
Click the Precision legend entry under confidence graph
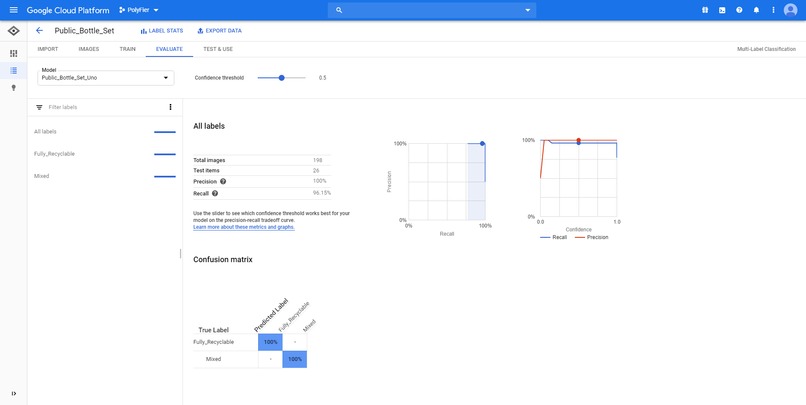(591, 237)
